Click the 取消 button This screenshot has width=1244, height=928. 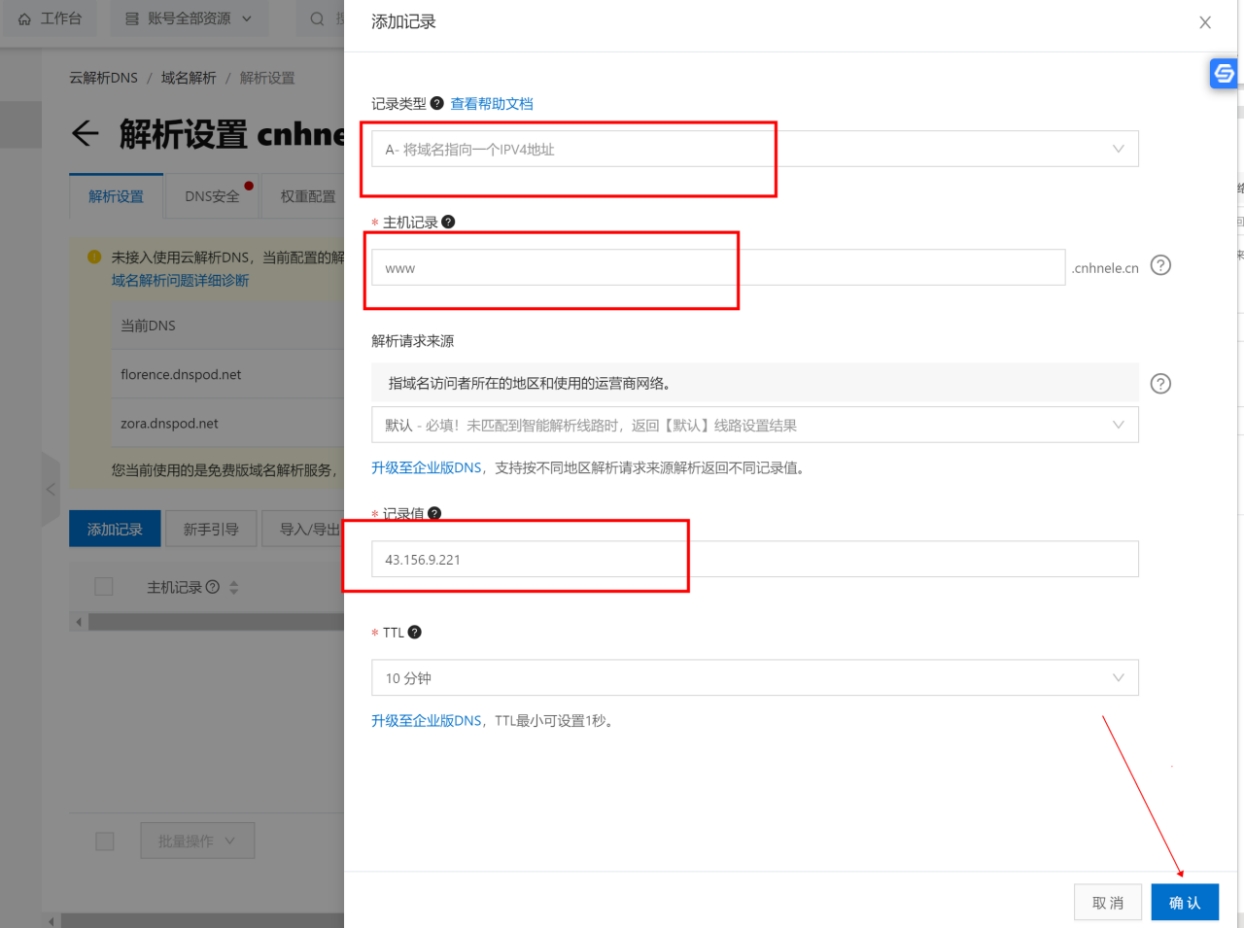point(1108,902)
